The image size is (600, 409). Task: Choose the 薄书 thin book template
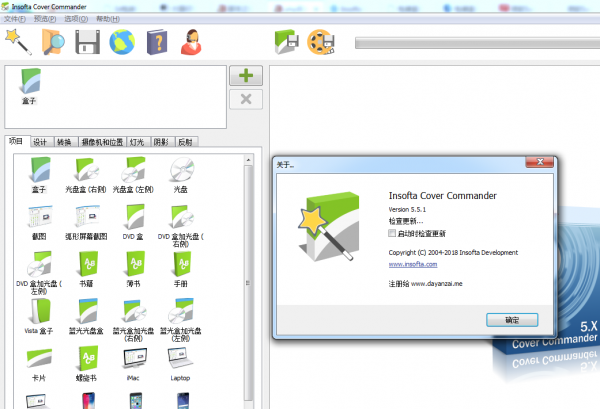click(x=133, y=269)
